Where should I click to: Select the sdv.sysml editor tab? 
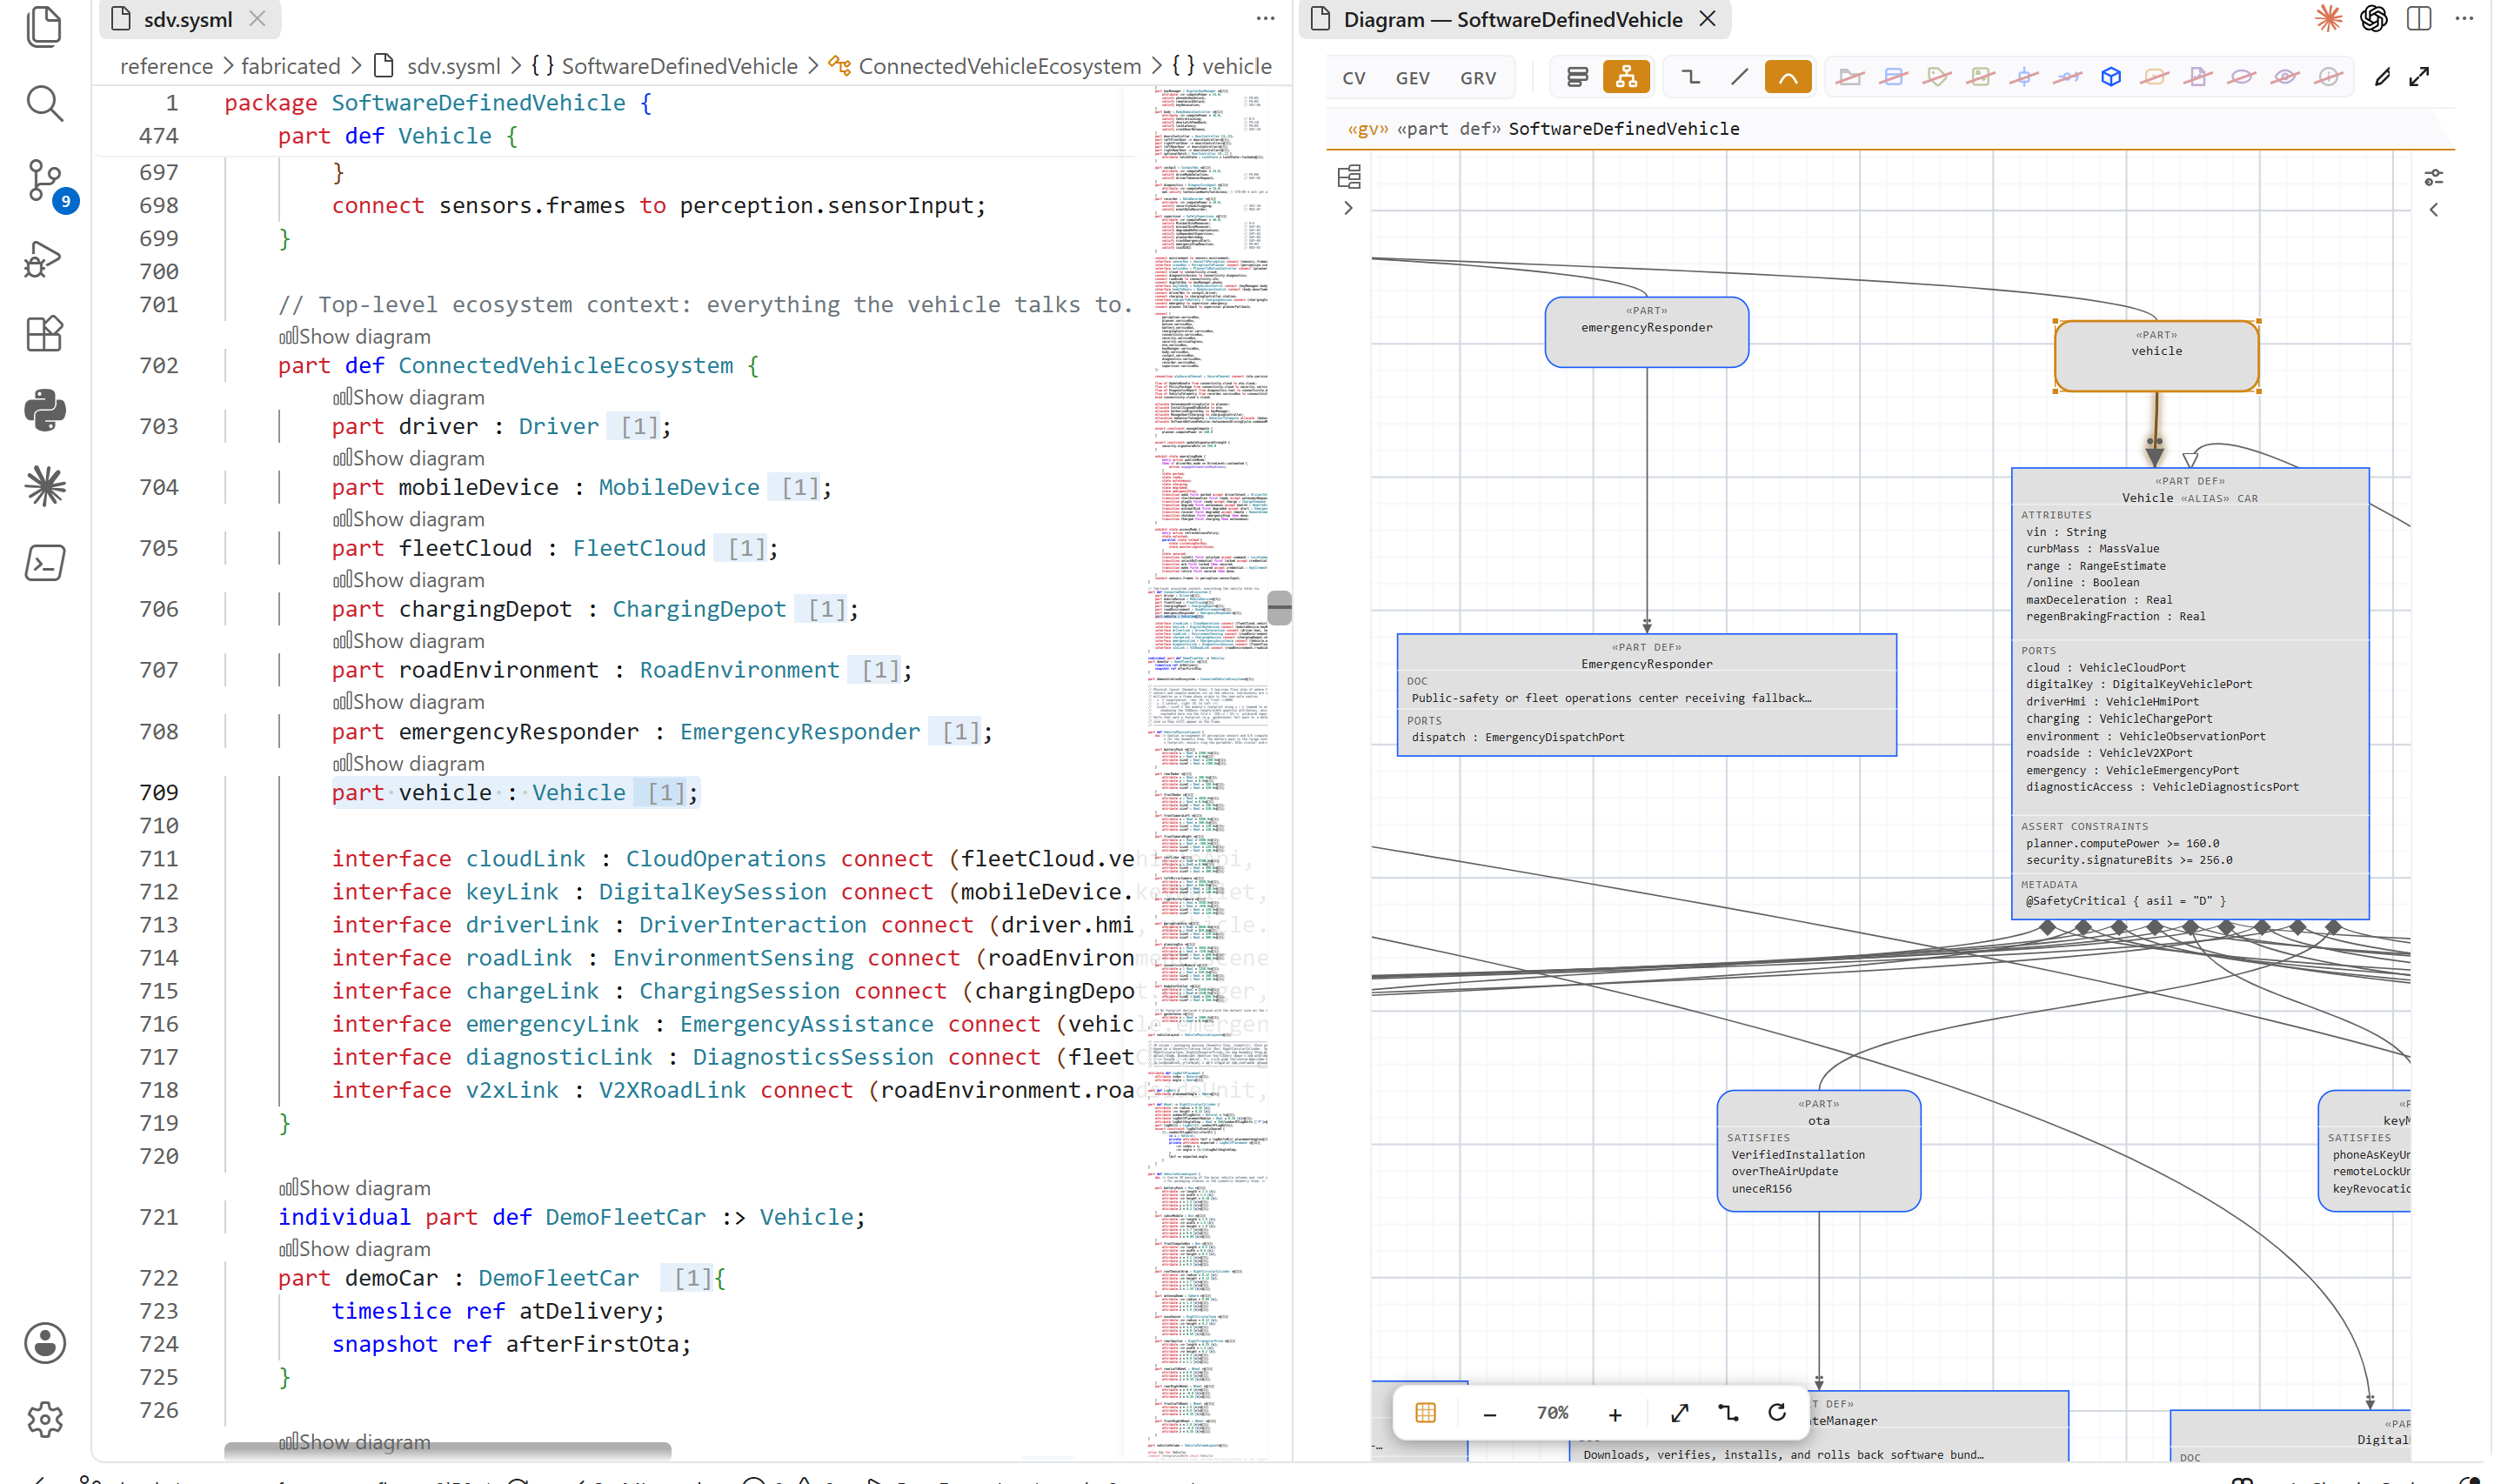(x=187, y=19)
